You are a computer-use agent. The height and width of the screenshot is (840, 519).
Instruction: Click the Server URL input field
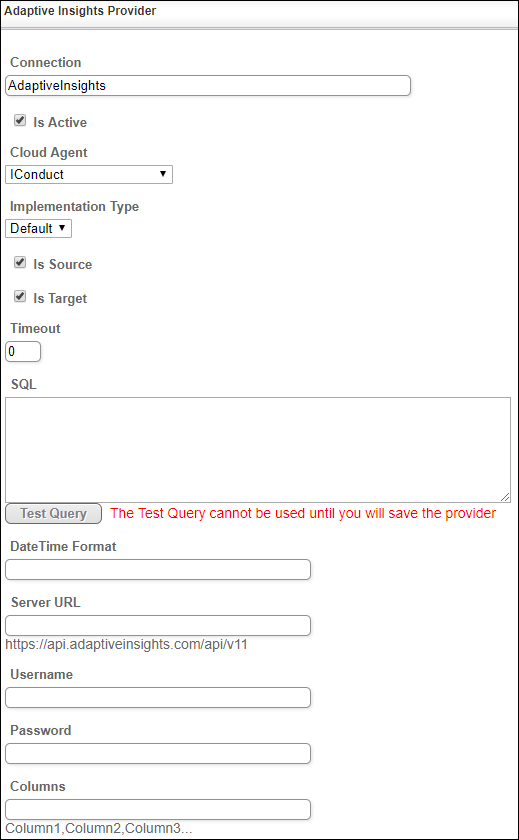click(x=158, y=626)
